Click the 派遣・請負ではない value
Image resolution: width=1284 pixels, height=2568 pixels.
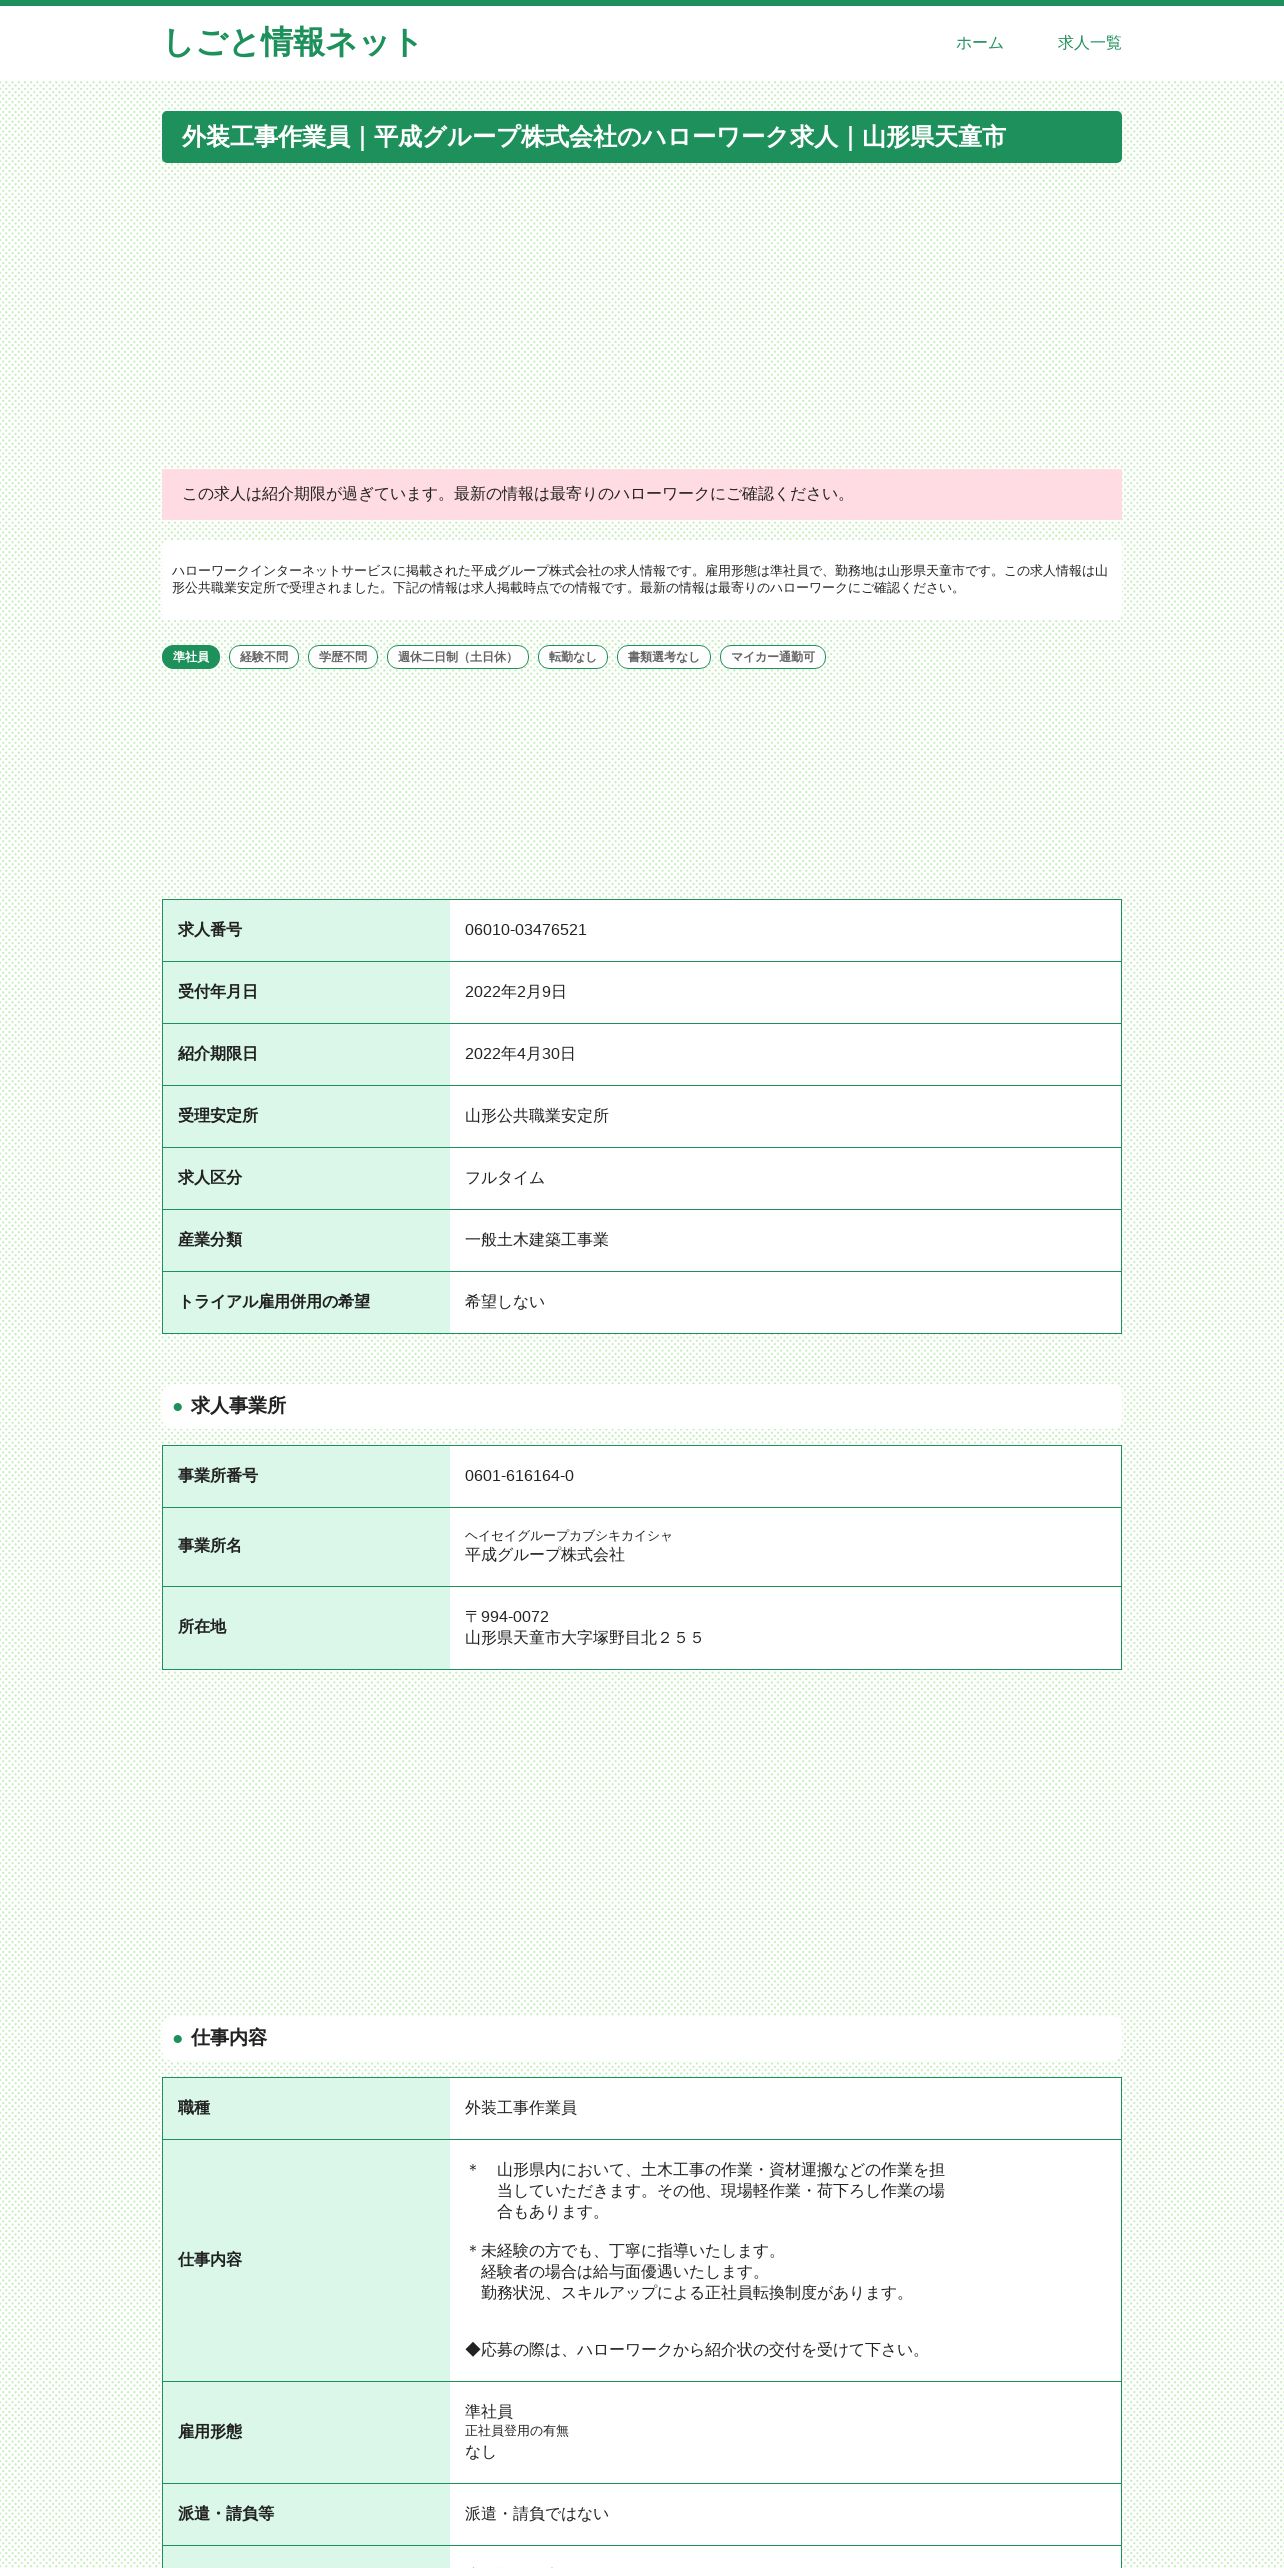point(537,2514)
